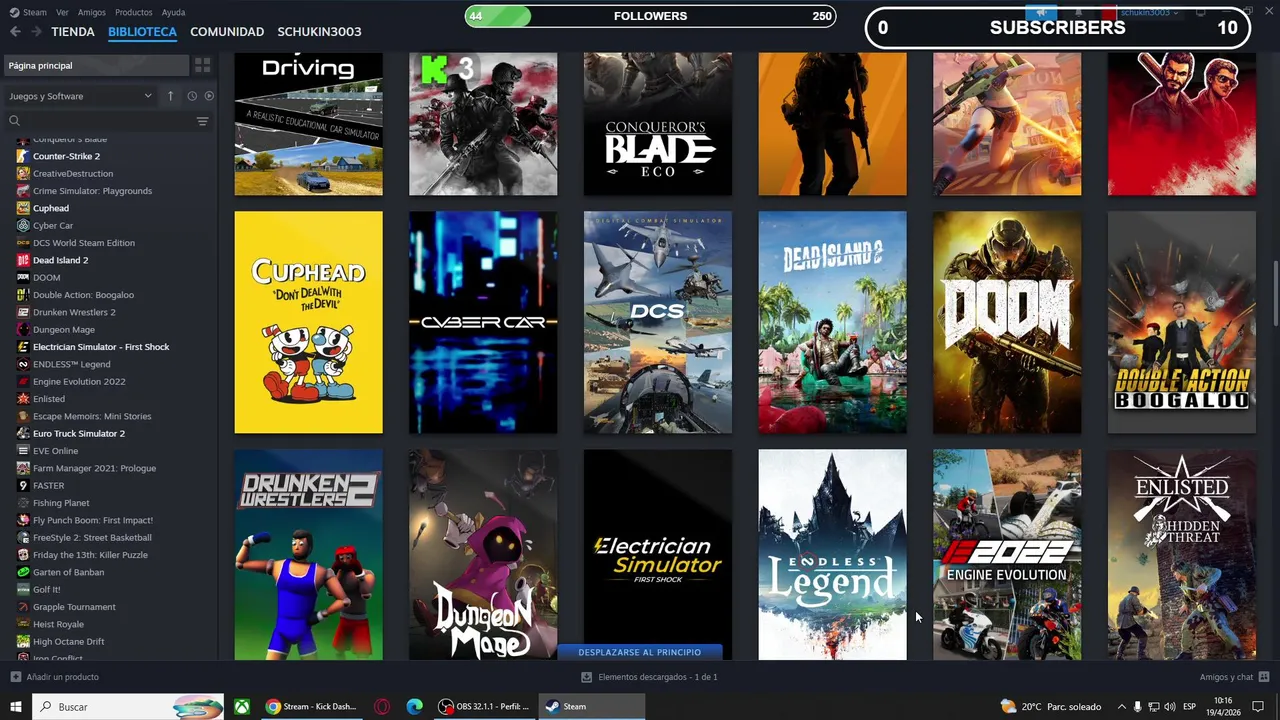Click the EVE Online list icon

tap(23, 451)
